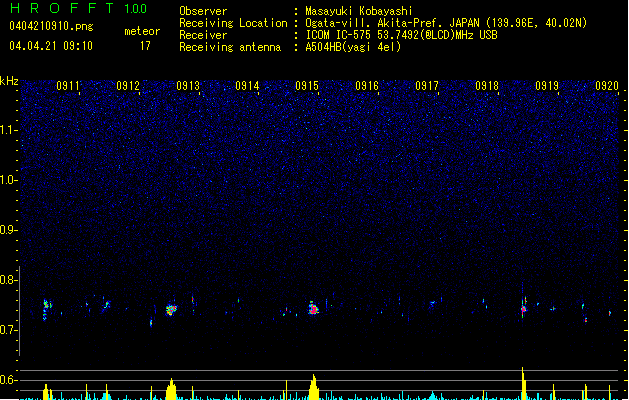Click the Receiving antenna label
Screen dimensions: 629x400
[x=230, y=47]
